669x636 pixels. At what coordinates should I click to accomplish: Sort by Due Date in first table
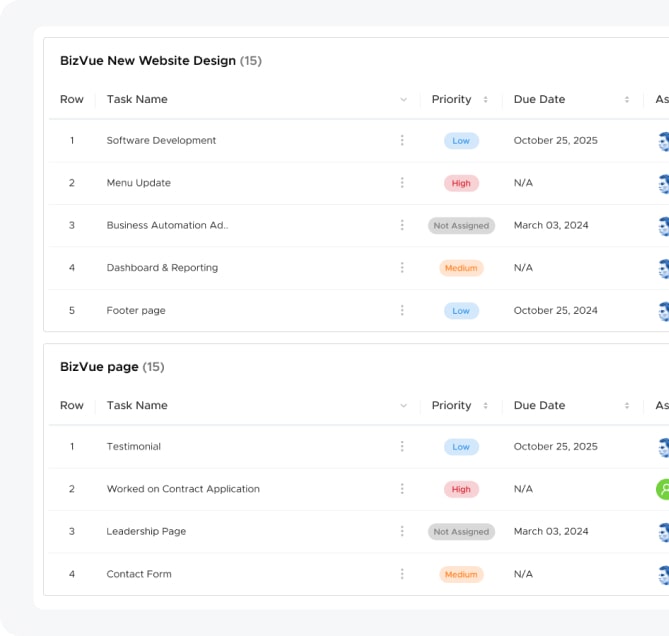[627, 100]
